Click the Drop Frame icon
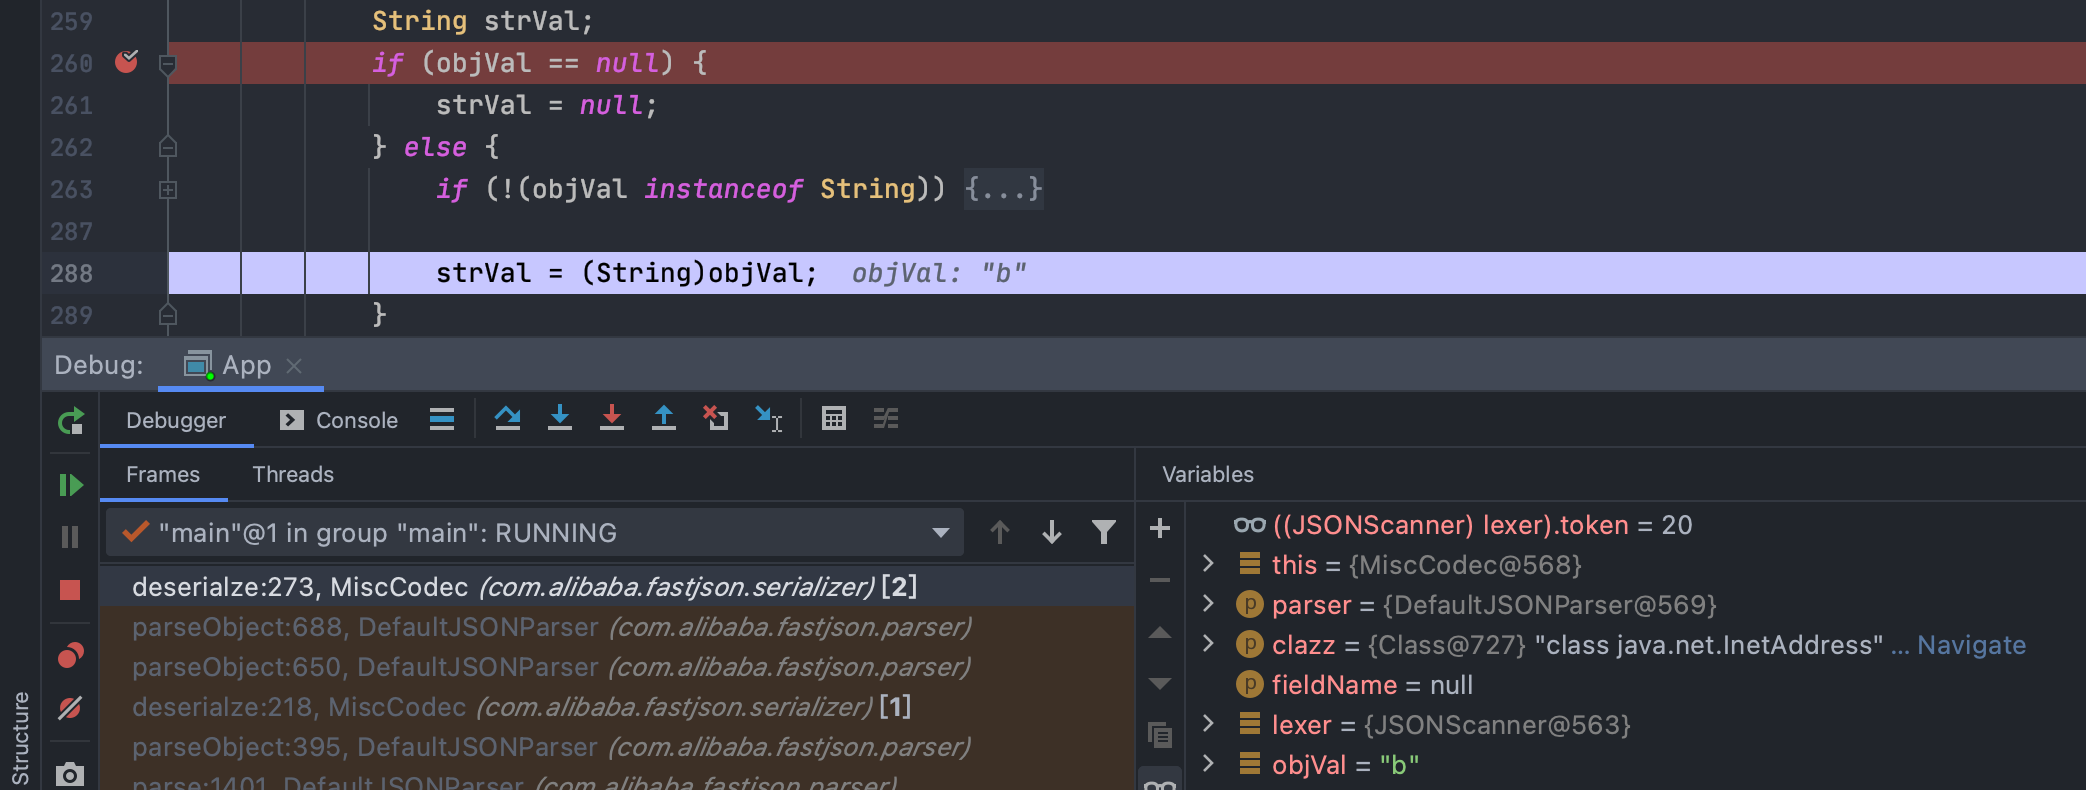 click(x=716, y=419)
